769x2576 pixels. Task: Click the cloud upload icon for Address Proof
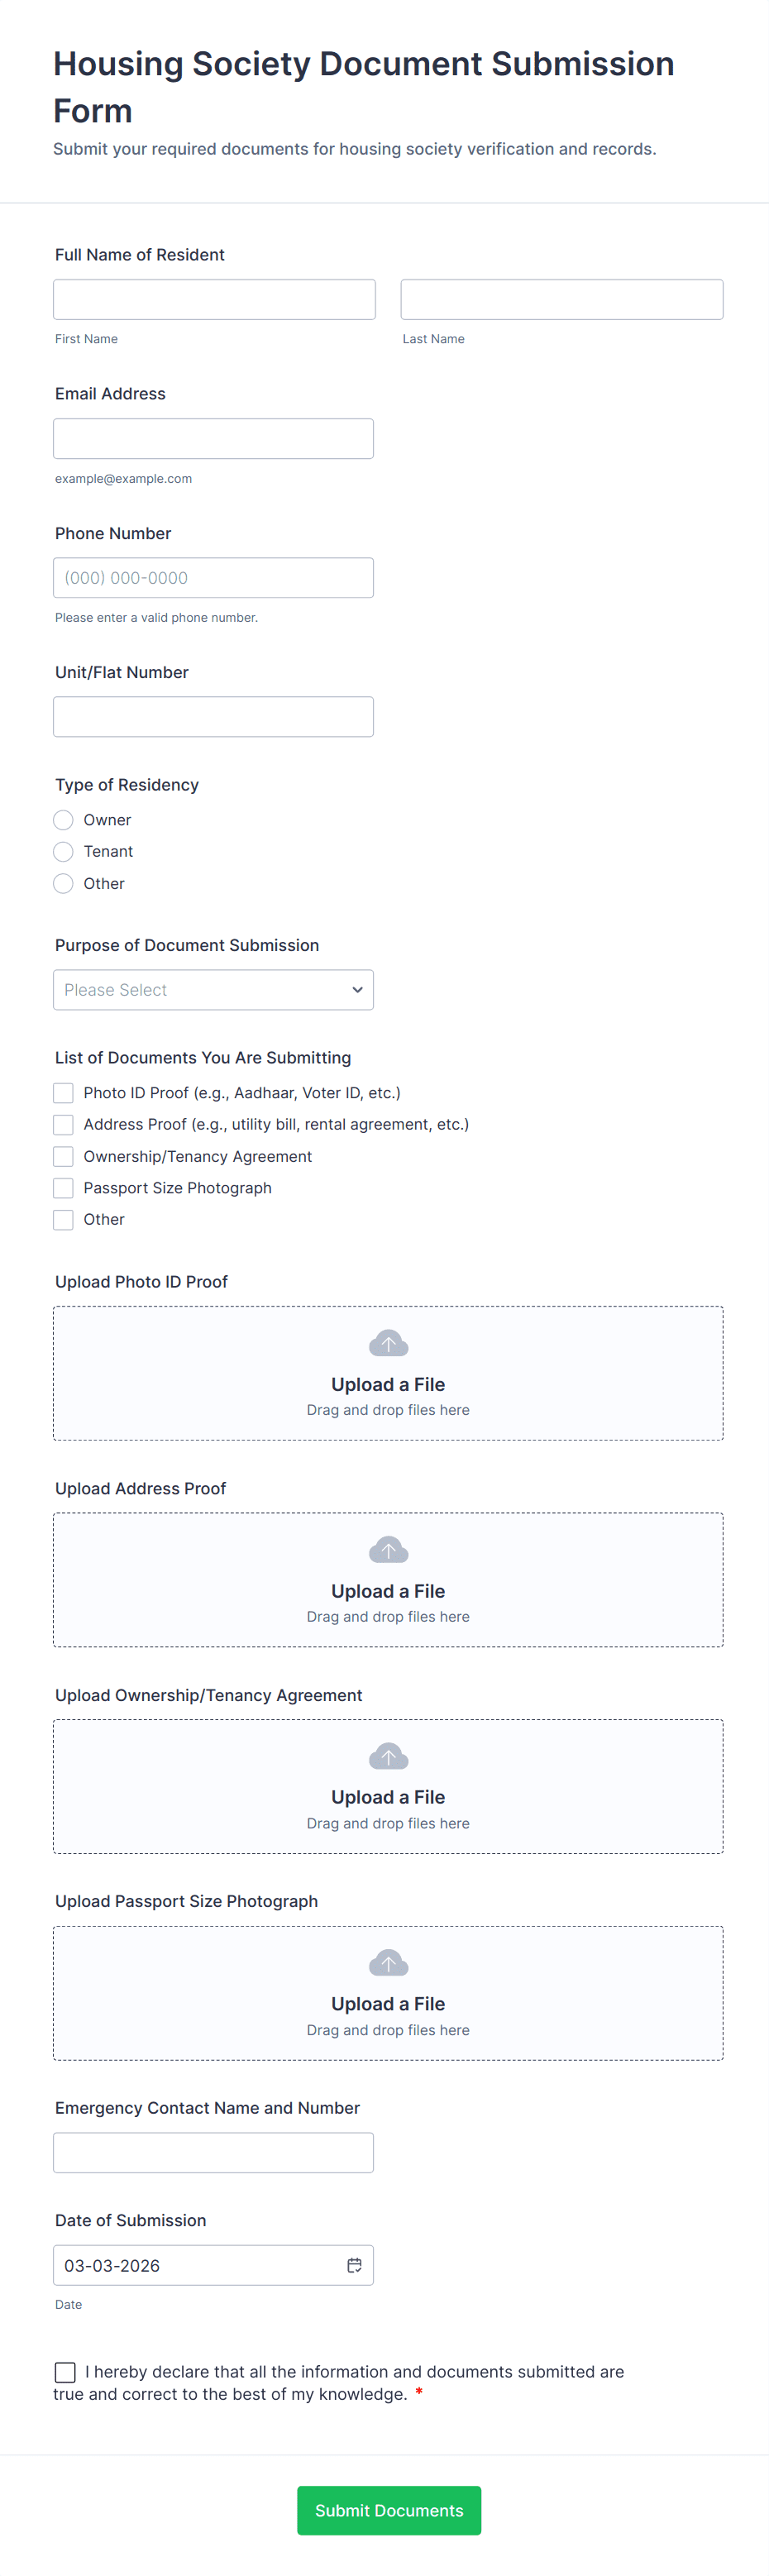point(388,1549)
